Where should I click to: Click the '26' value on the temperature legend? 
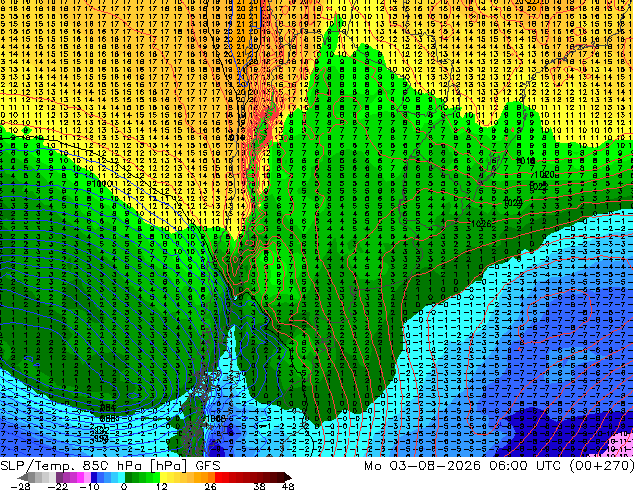click(x=210, y=486)
